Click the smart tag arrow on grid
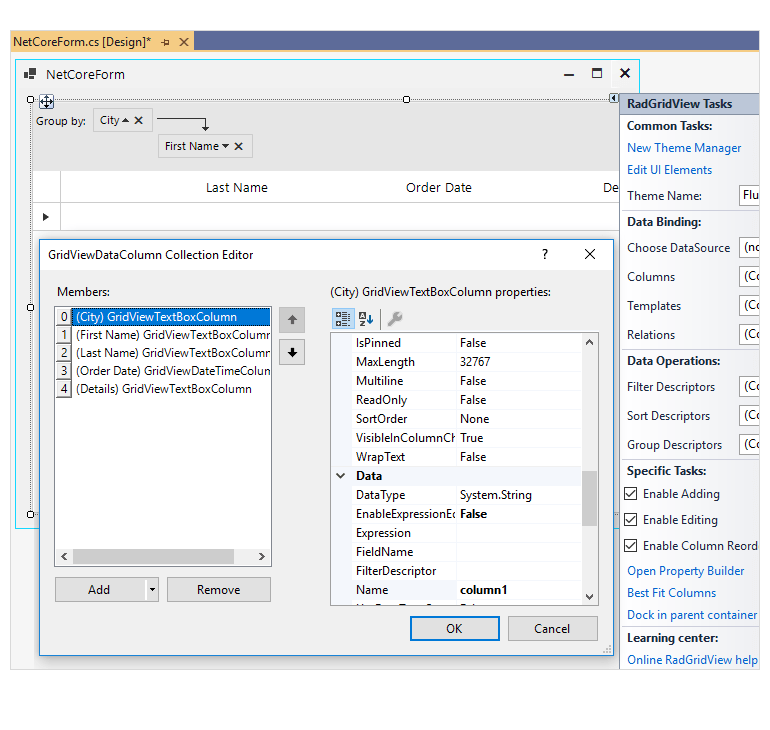The image size is (770, 730). pos(613,98)
